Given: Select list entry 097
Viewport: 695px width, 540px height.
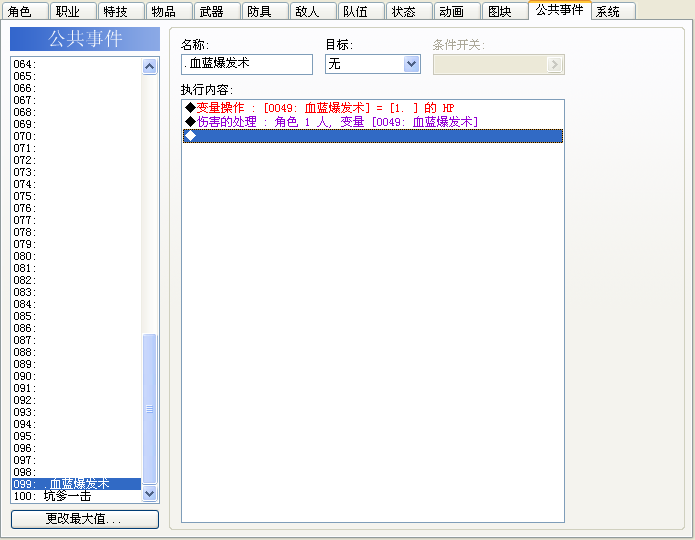Looking at the screenshot, I should [x=76, y=460].
